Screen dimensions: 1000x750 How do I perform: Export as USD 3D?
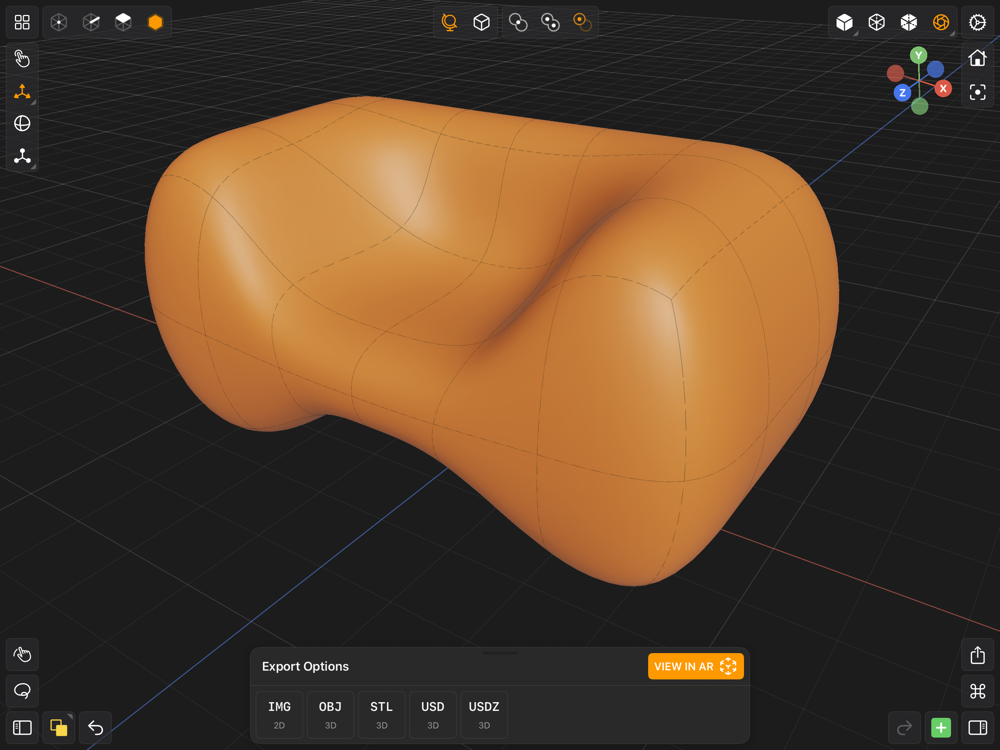[x=433, y=715]
